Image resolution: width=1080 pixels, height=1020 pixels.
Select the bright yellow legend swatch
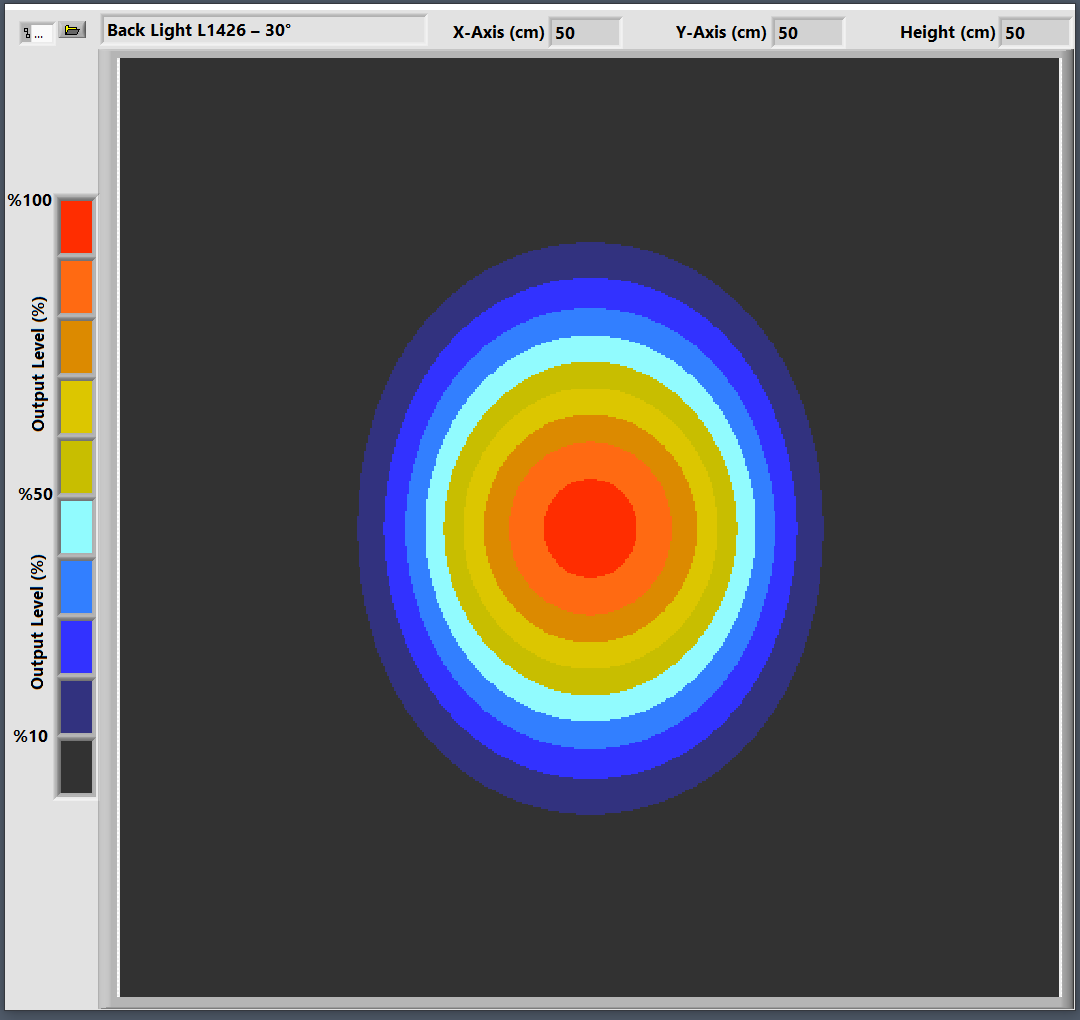click(x=76, y=407)
